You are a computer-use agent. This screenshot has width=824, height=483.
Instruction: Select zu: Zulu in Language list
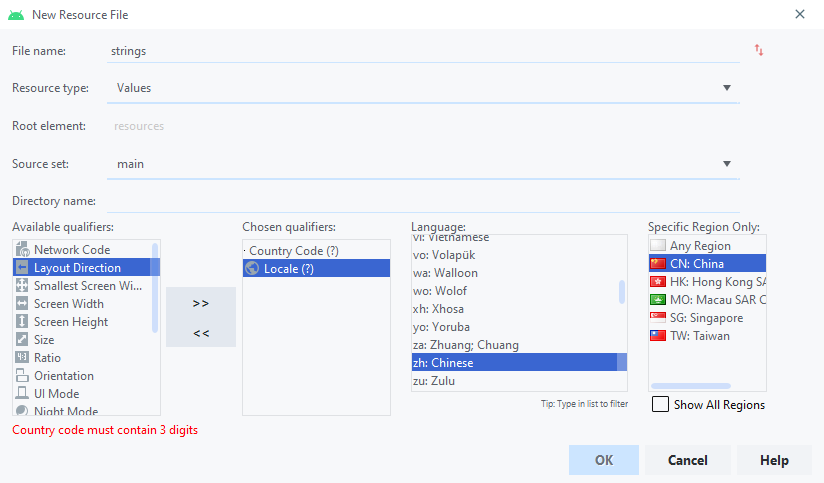pos(436,381)
